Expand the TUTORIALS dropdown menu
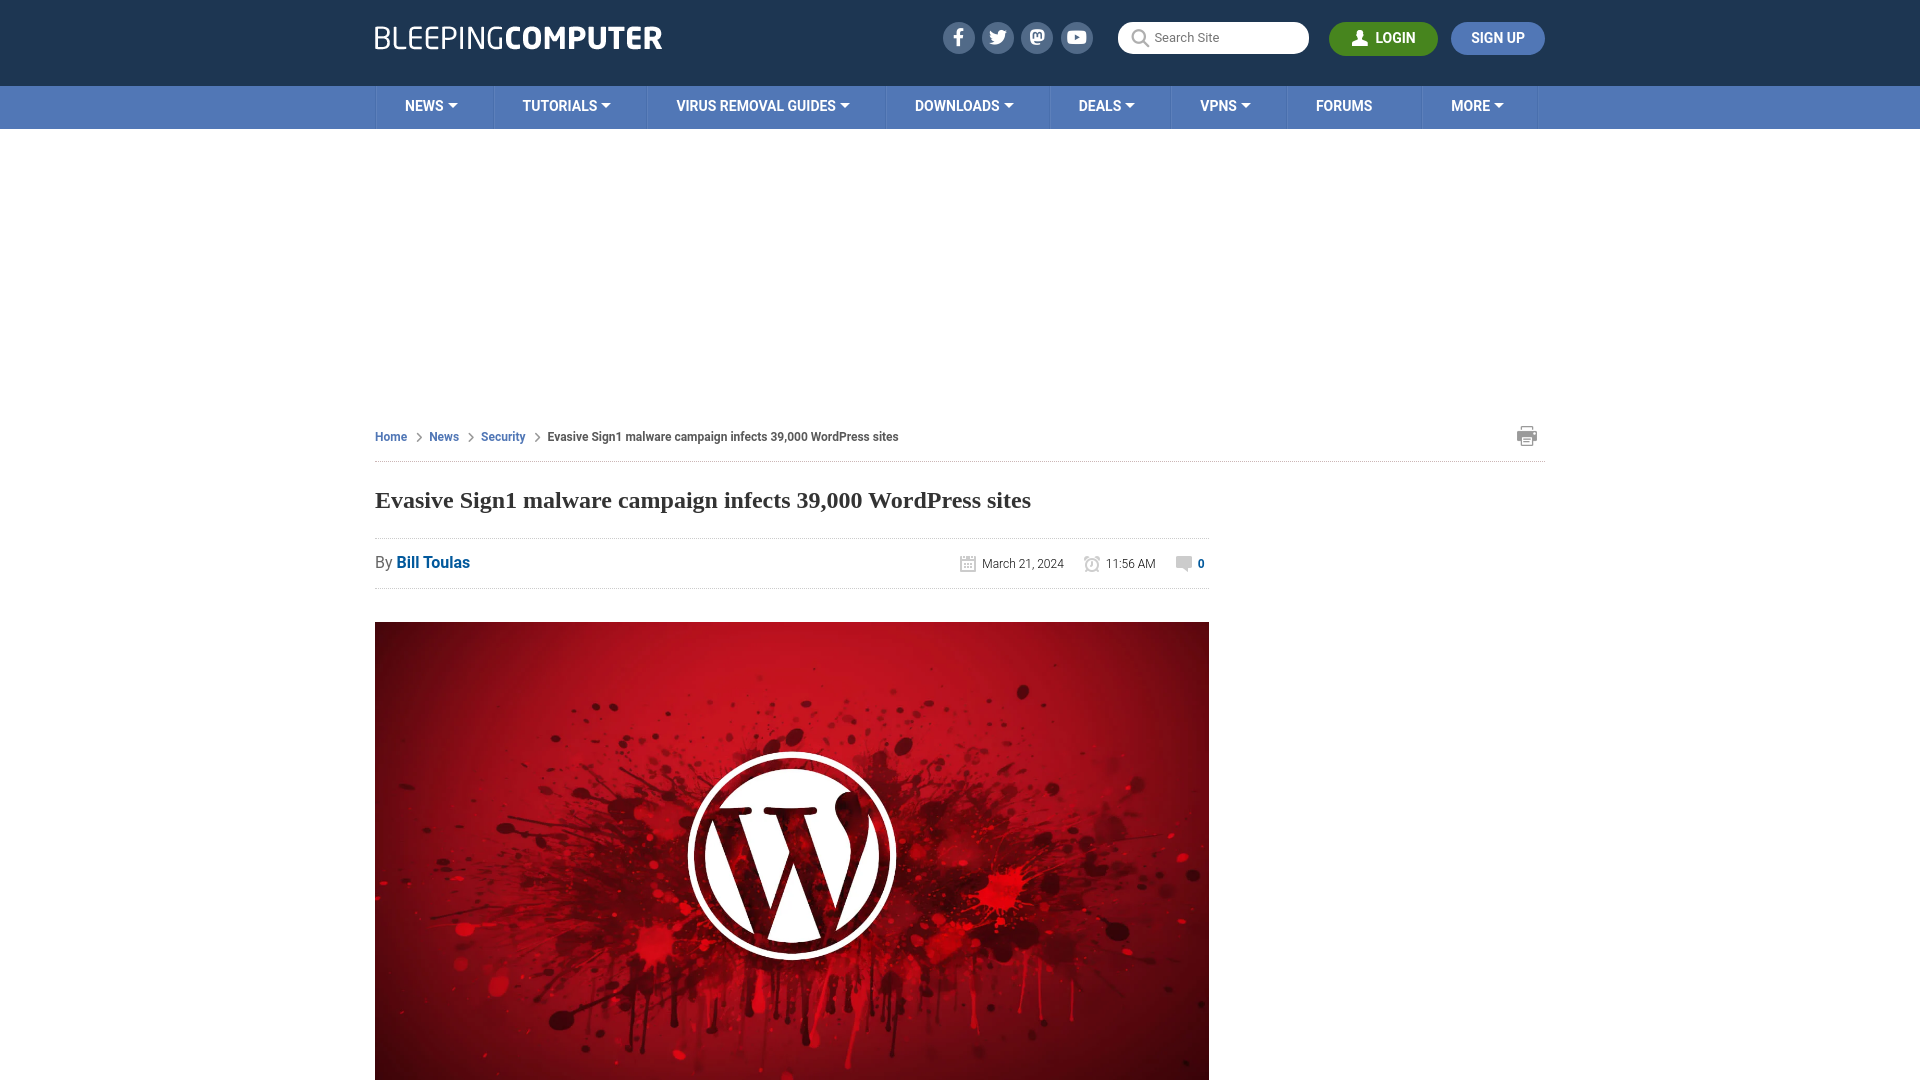 coord(566,105)
